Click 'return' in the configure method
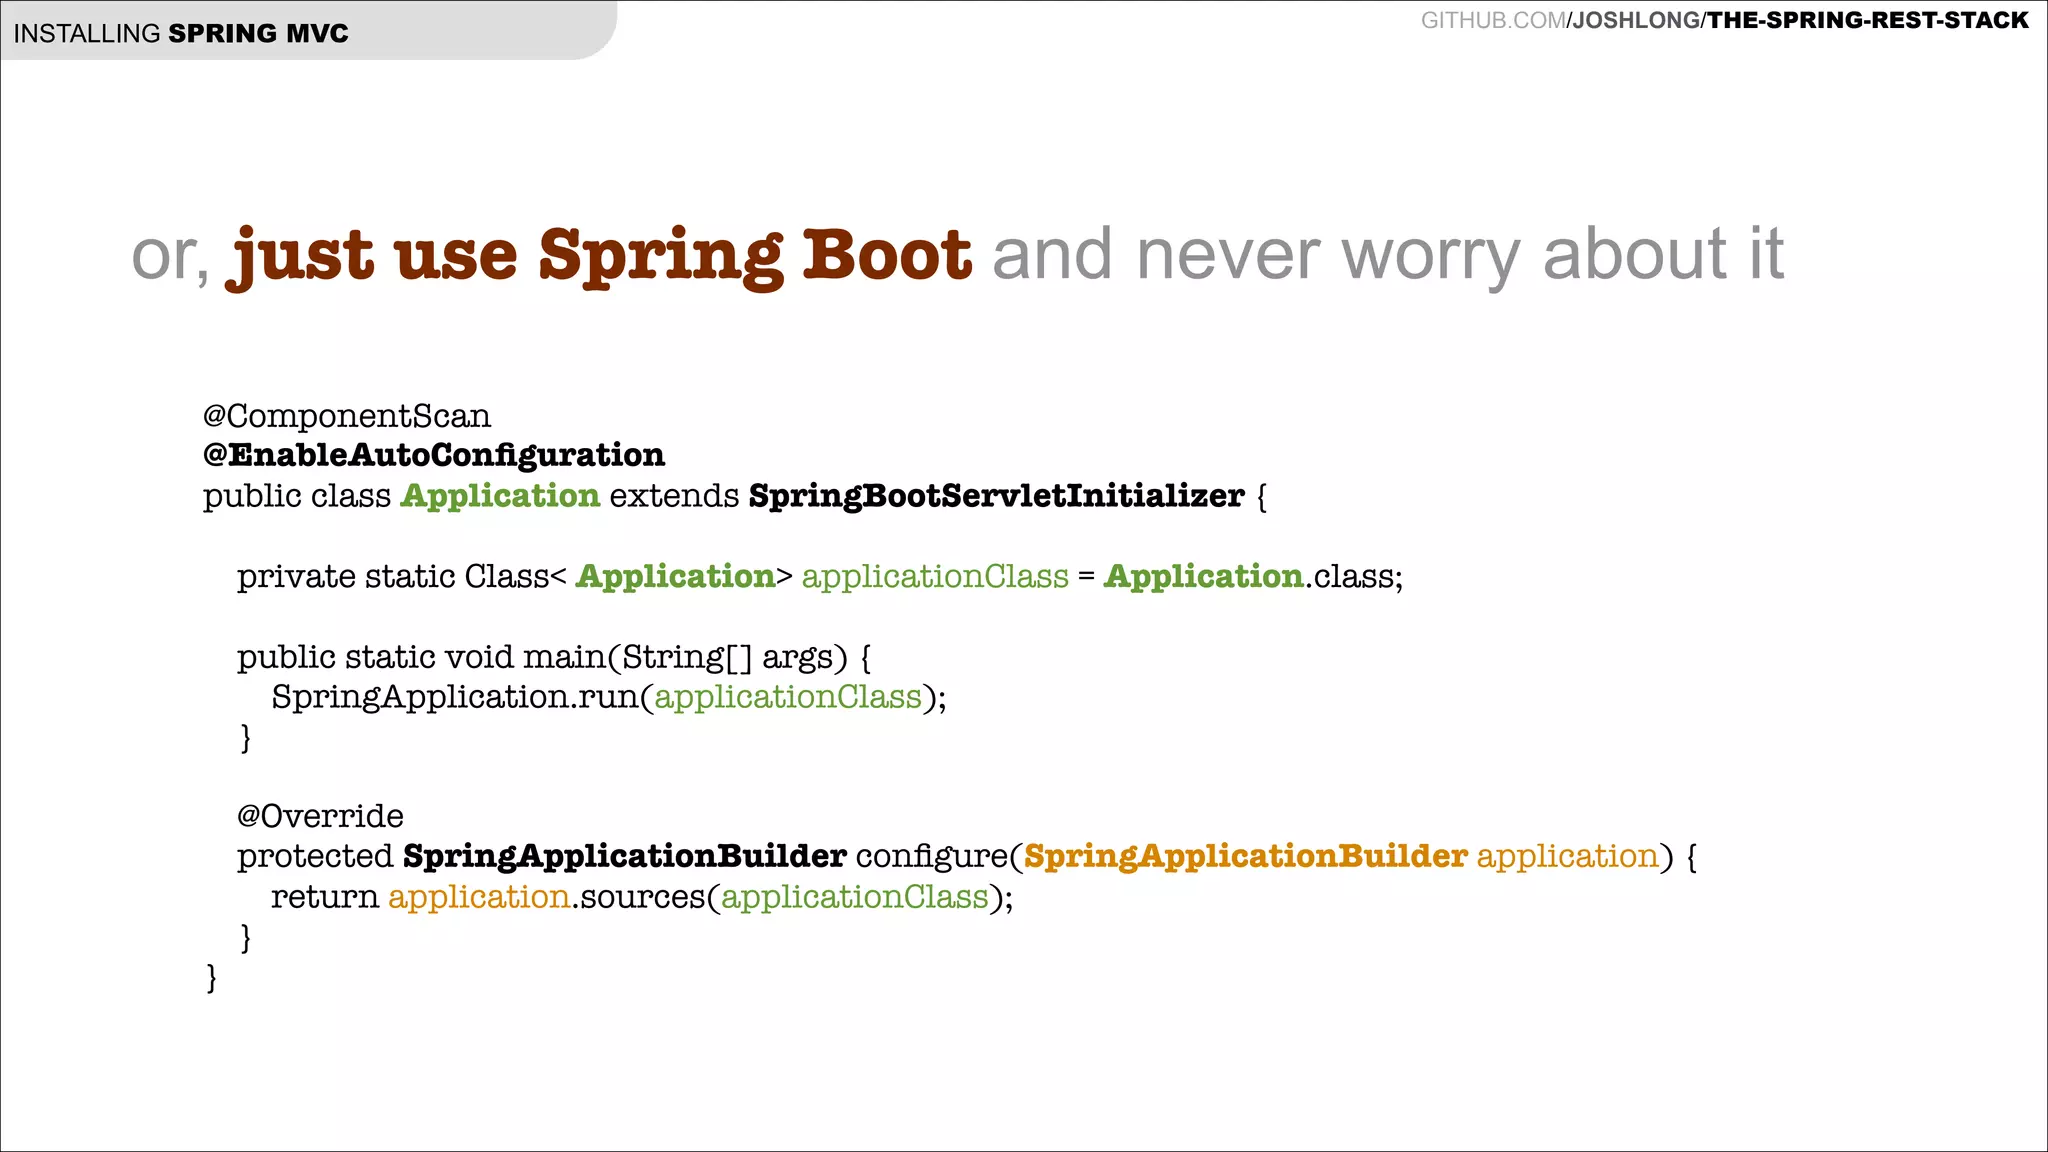The height and width of the screenshot is (1152, 2048). pos(324,897)
